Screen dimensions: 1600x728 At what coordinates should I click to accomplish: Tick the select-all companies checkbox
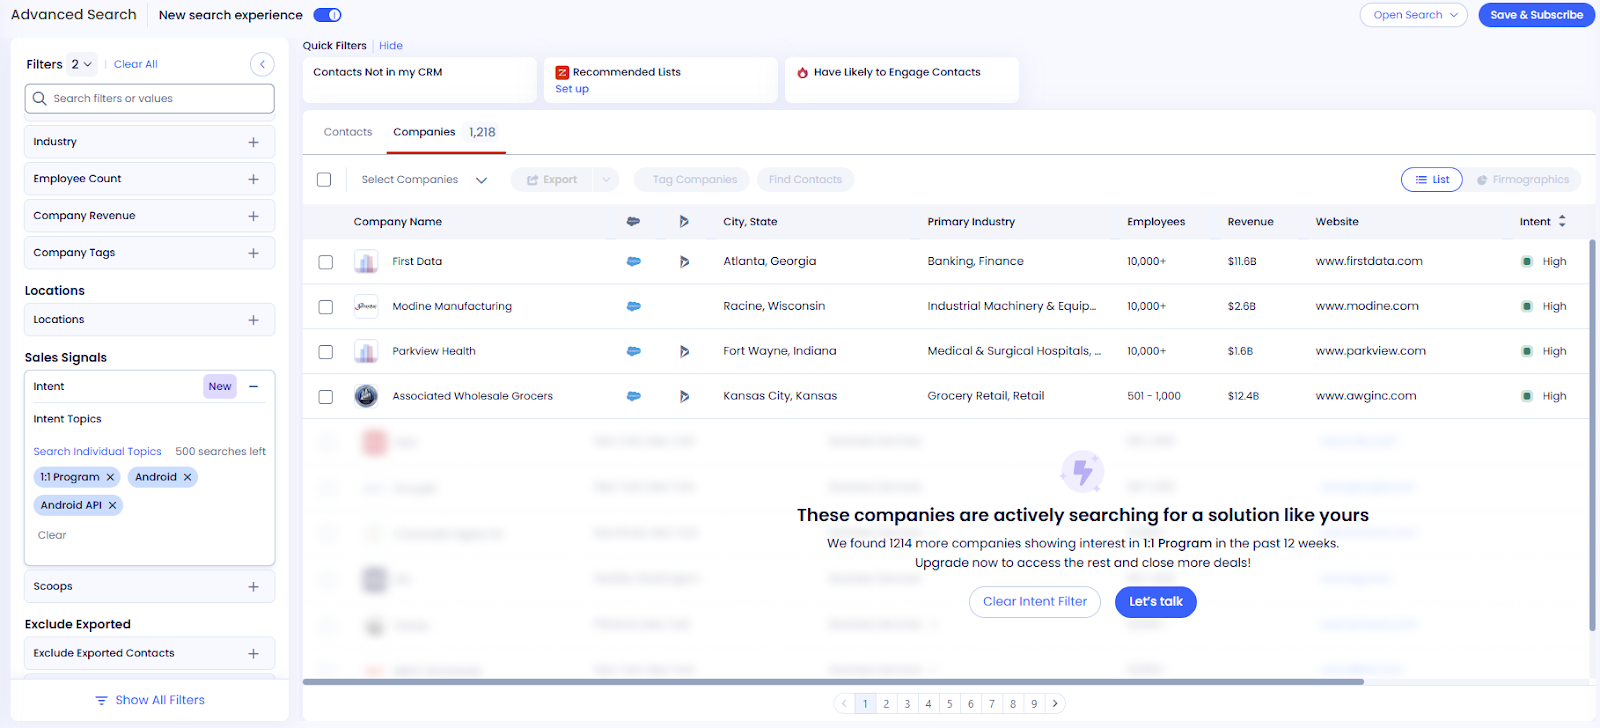[x=324, y=180]
